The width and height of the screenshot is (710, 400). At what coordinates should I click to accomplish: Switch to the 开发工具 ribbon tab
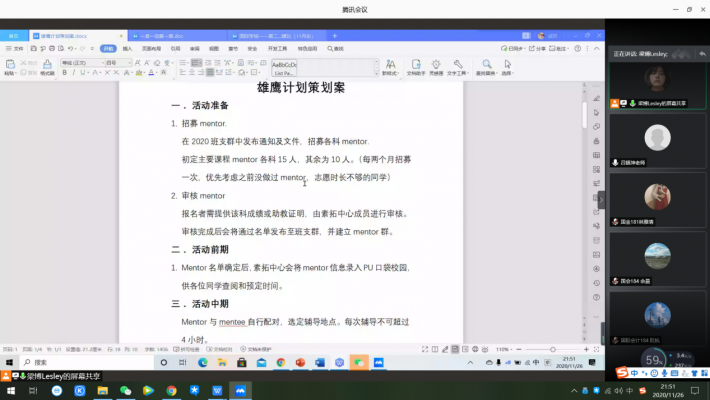point(277,48)
